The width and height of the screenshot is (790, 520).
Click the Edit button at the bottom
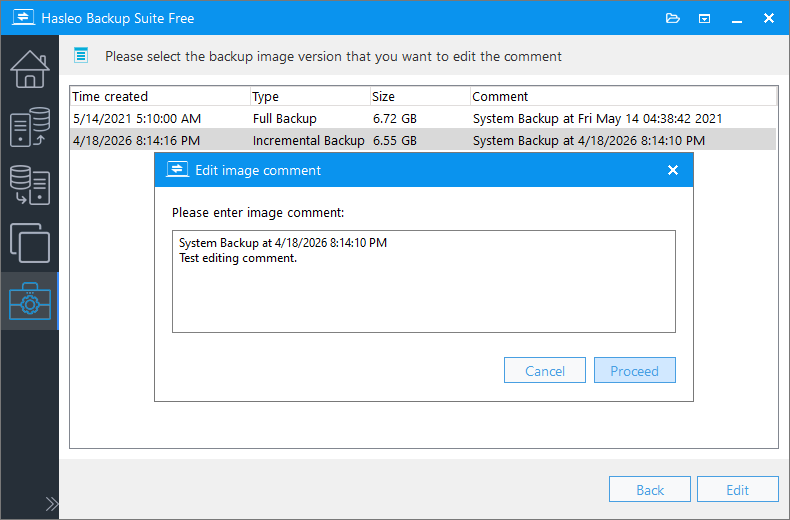738,489
